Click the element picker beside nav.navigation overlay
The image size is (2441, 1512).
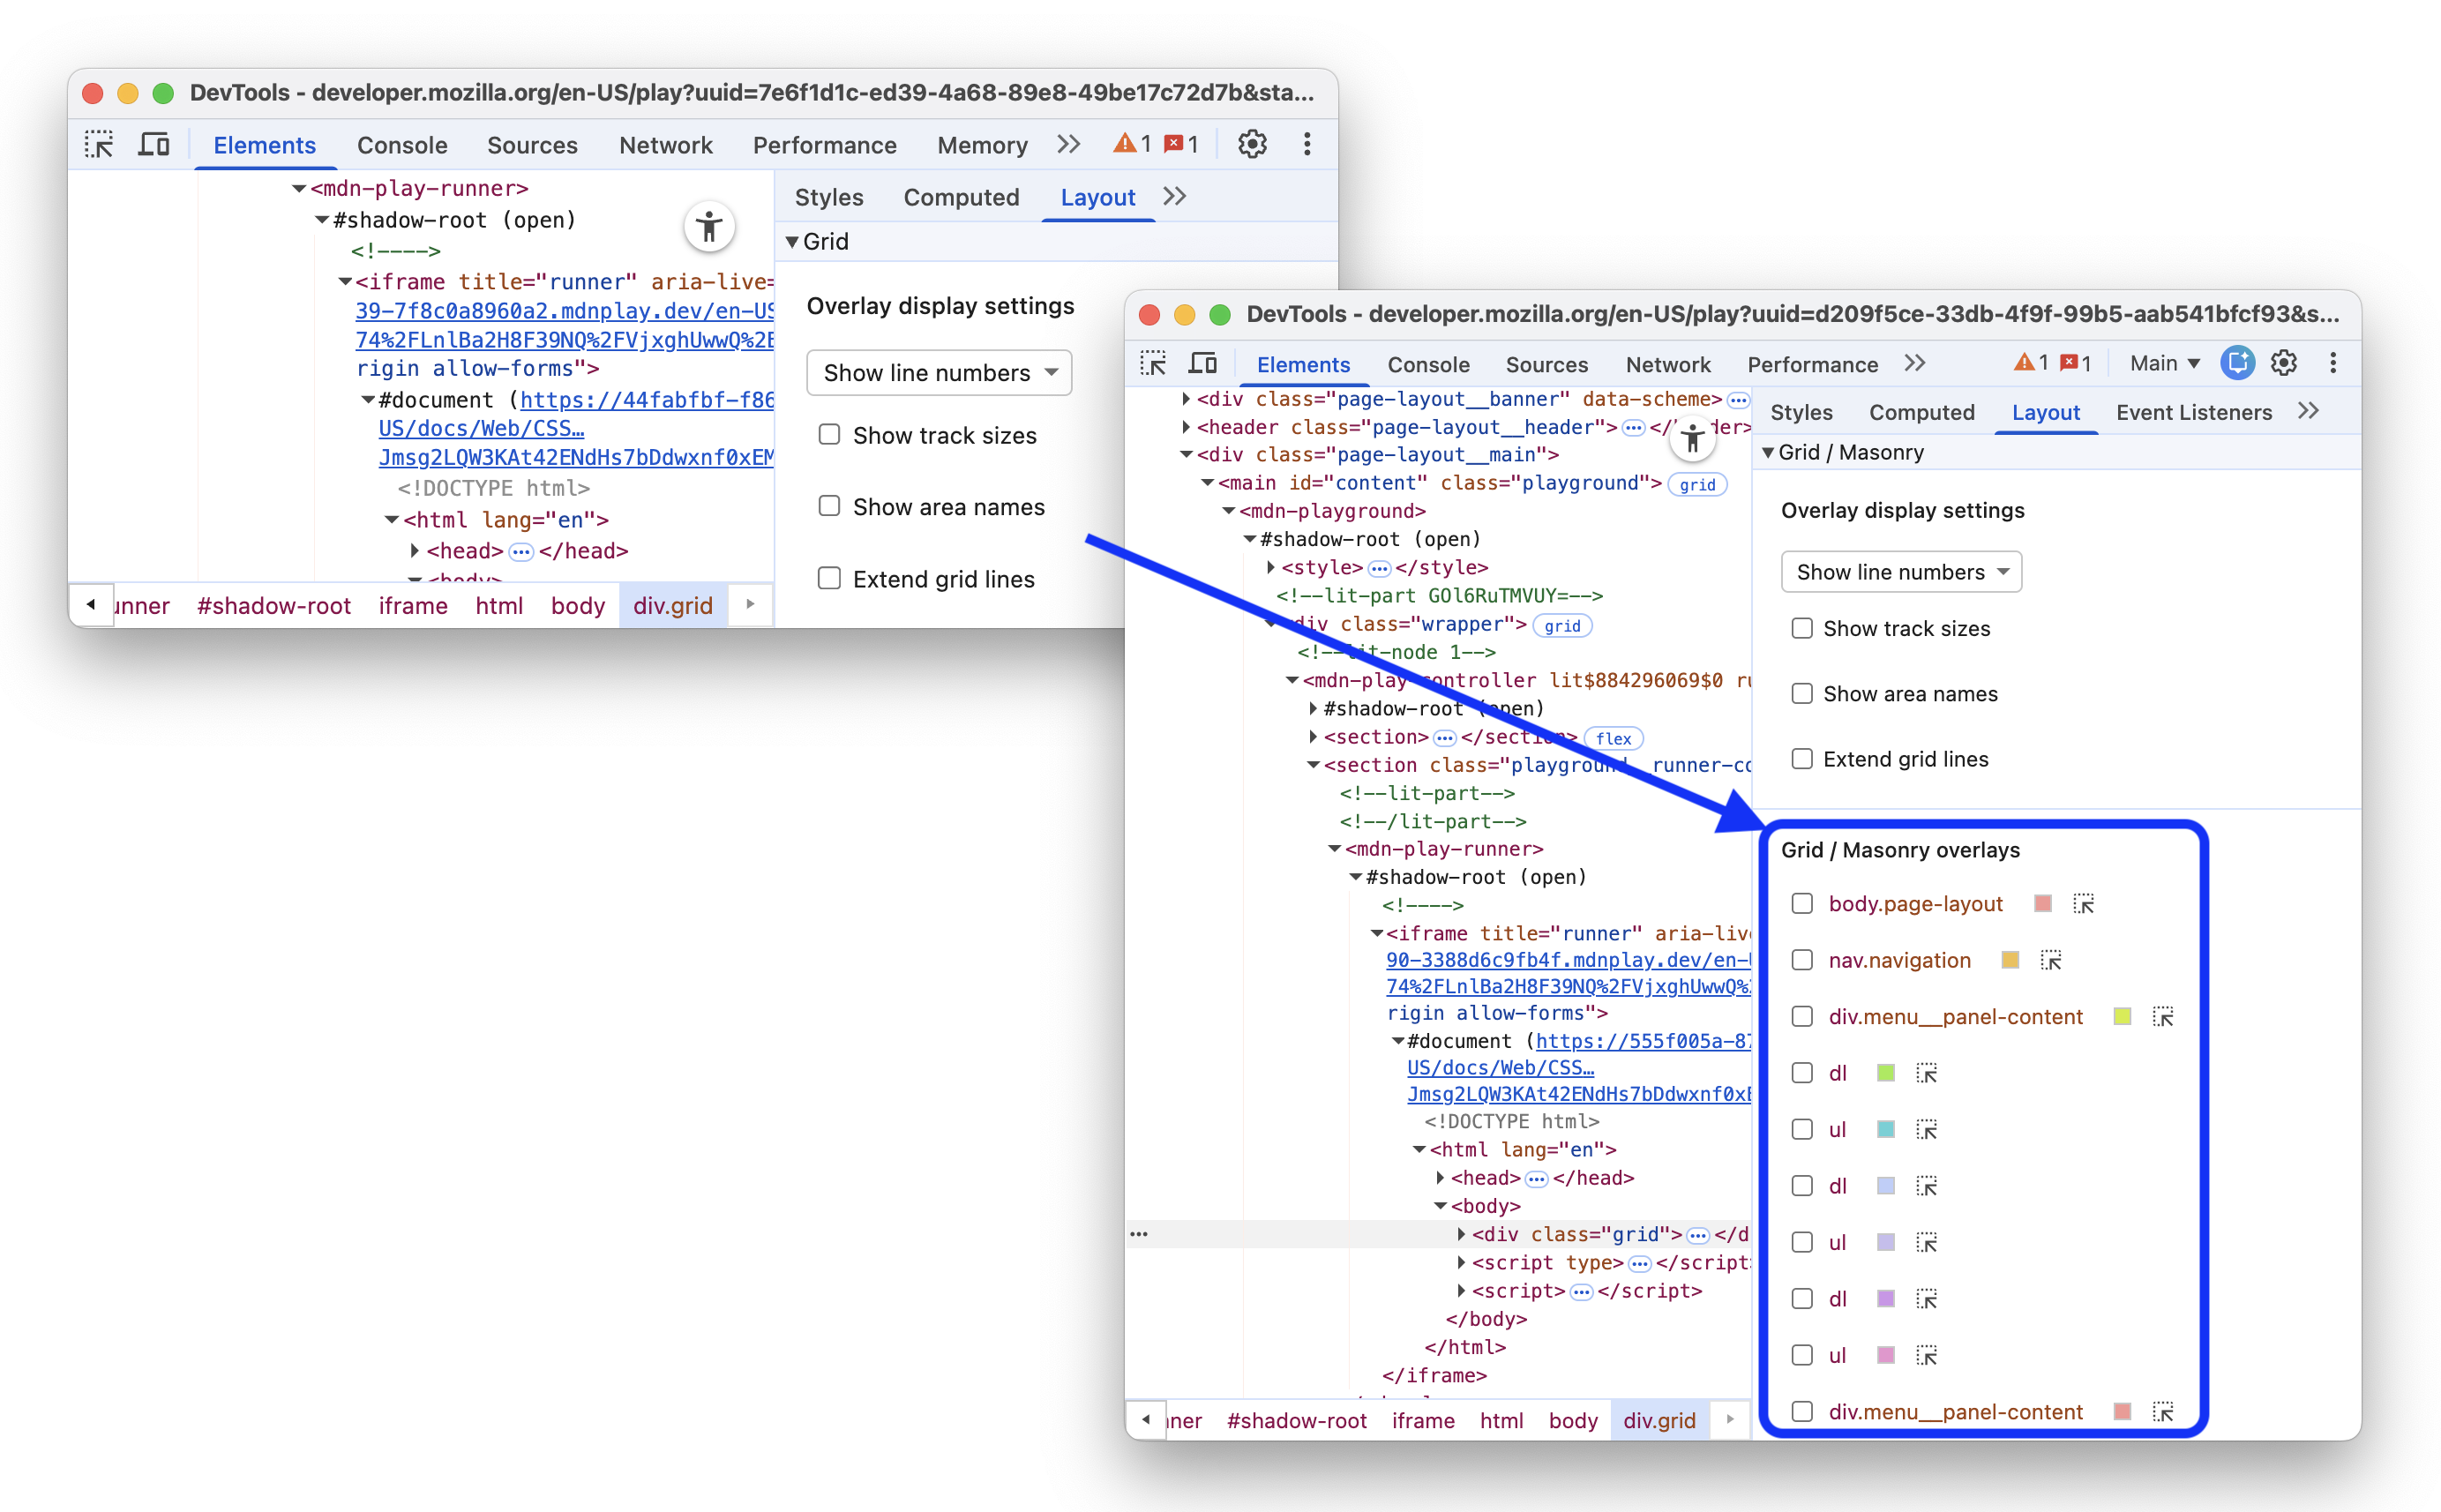pos(2051,960)
